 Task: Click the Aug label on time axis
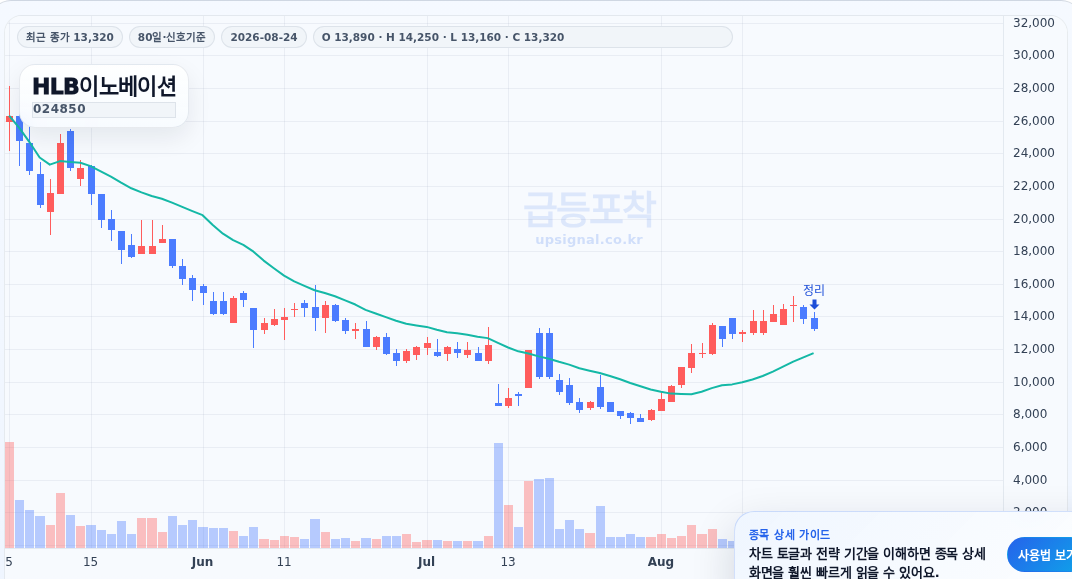tap(660, 562)
